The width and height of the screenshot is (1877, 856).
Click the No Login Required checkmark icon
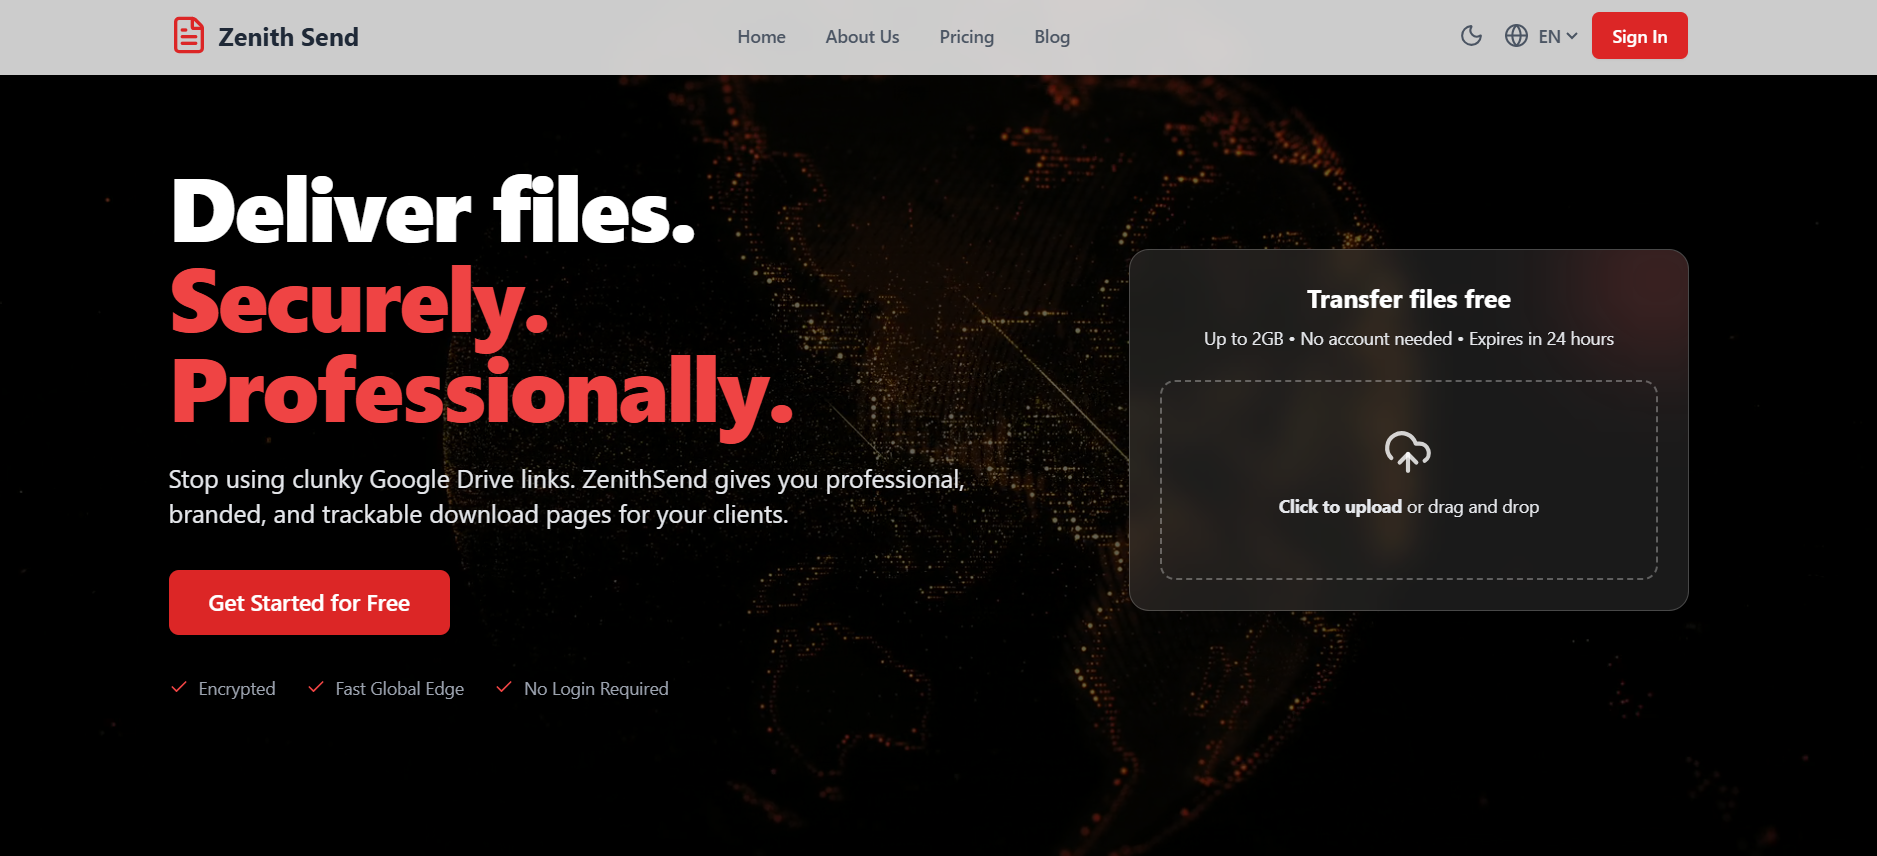[x=504, y=687]
